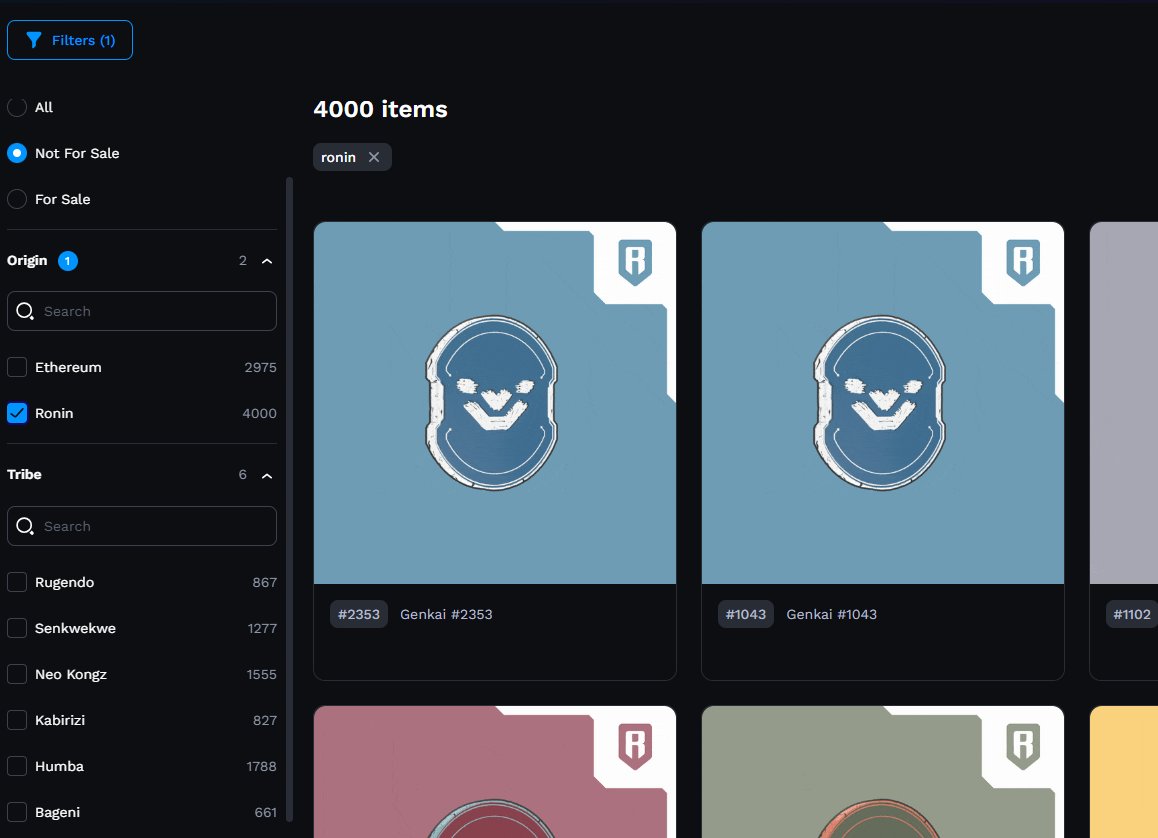
Task: Select the For Sale radio option
Action: [x=17, y=199]
